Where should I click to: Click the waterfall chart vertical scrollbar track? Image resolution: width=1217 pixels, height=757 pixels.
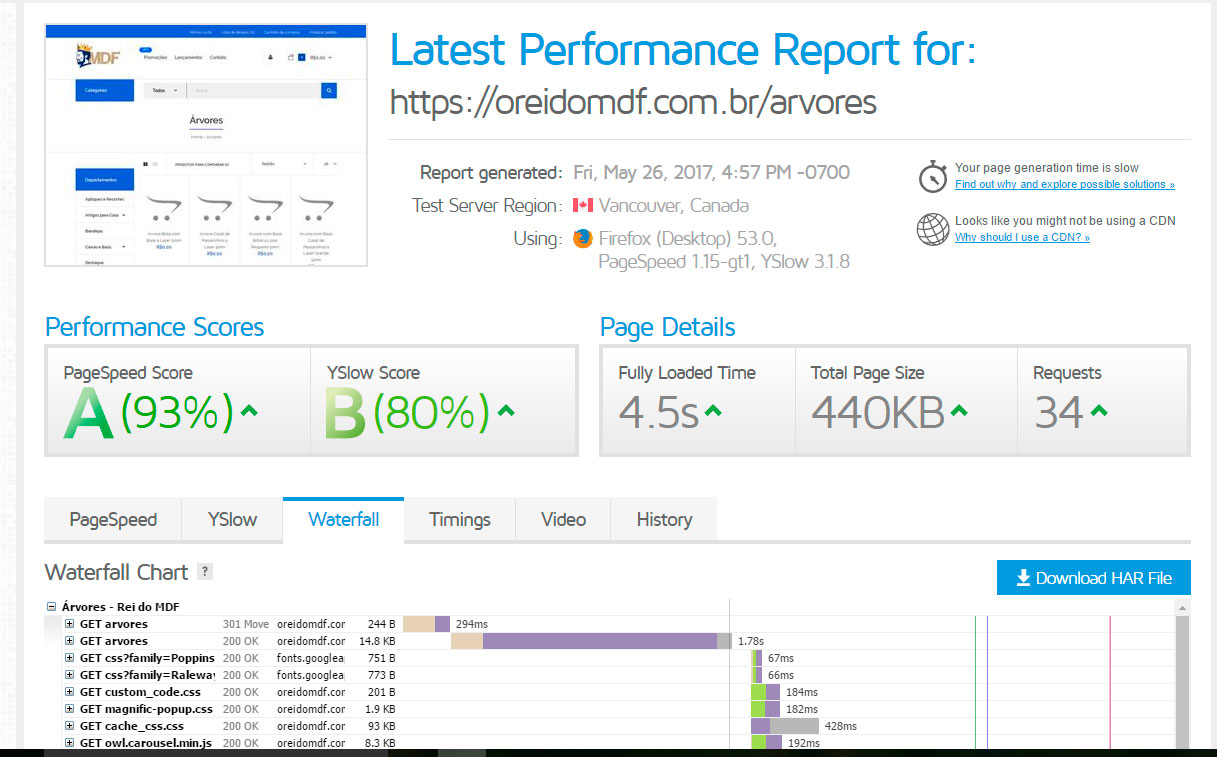[x=1182, y=682]
